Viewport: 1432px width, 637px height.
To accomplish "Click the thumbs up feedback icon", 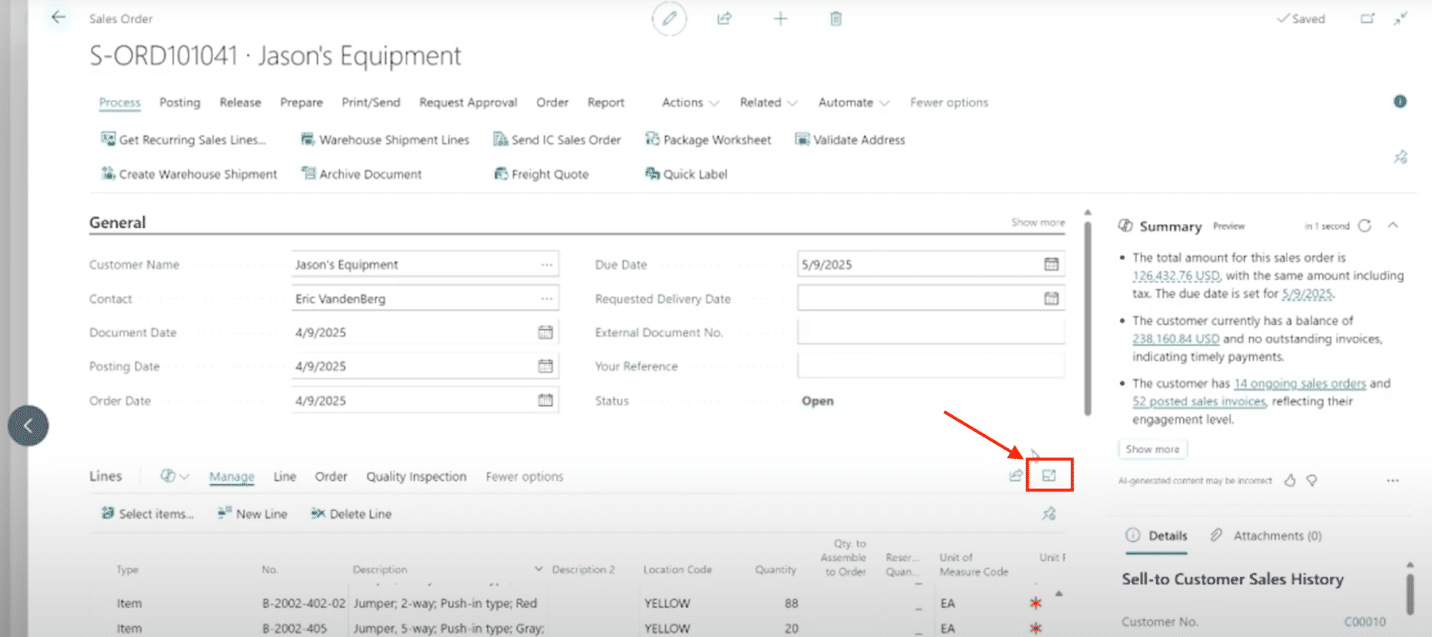I will (x=1290, y=481).
